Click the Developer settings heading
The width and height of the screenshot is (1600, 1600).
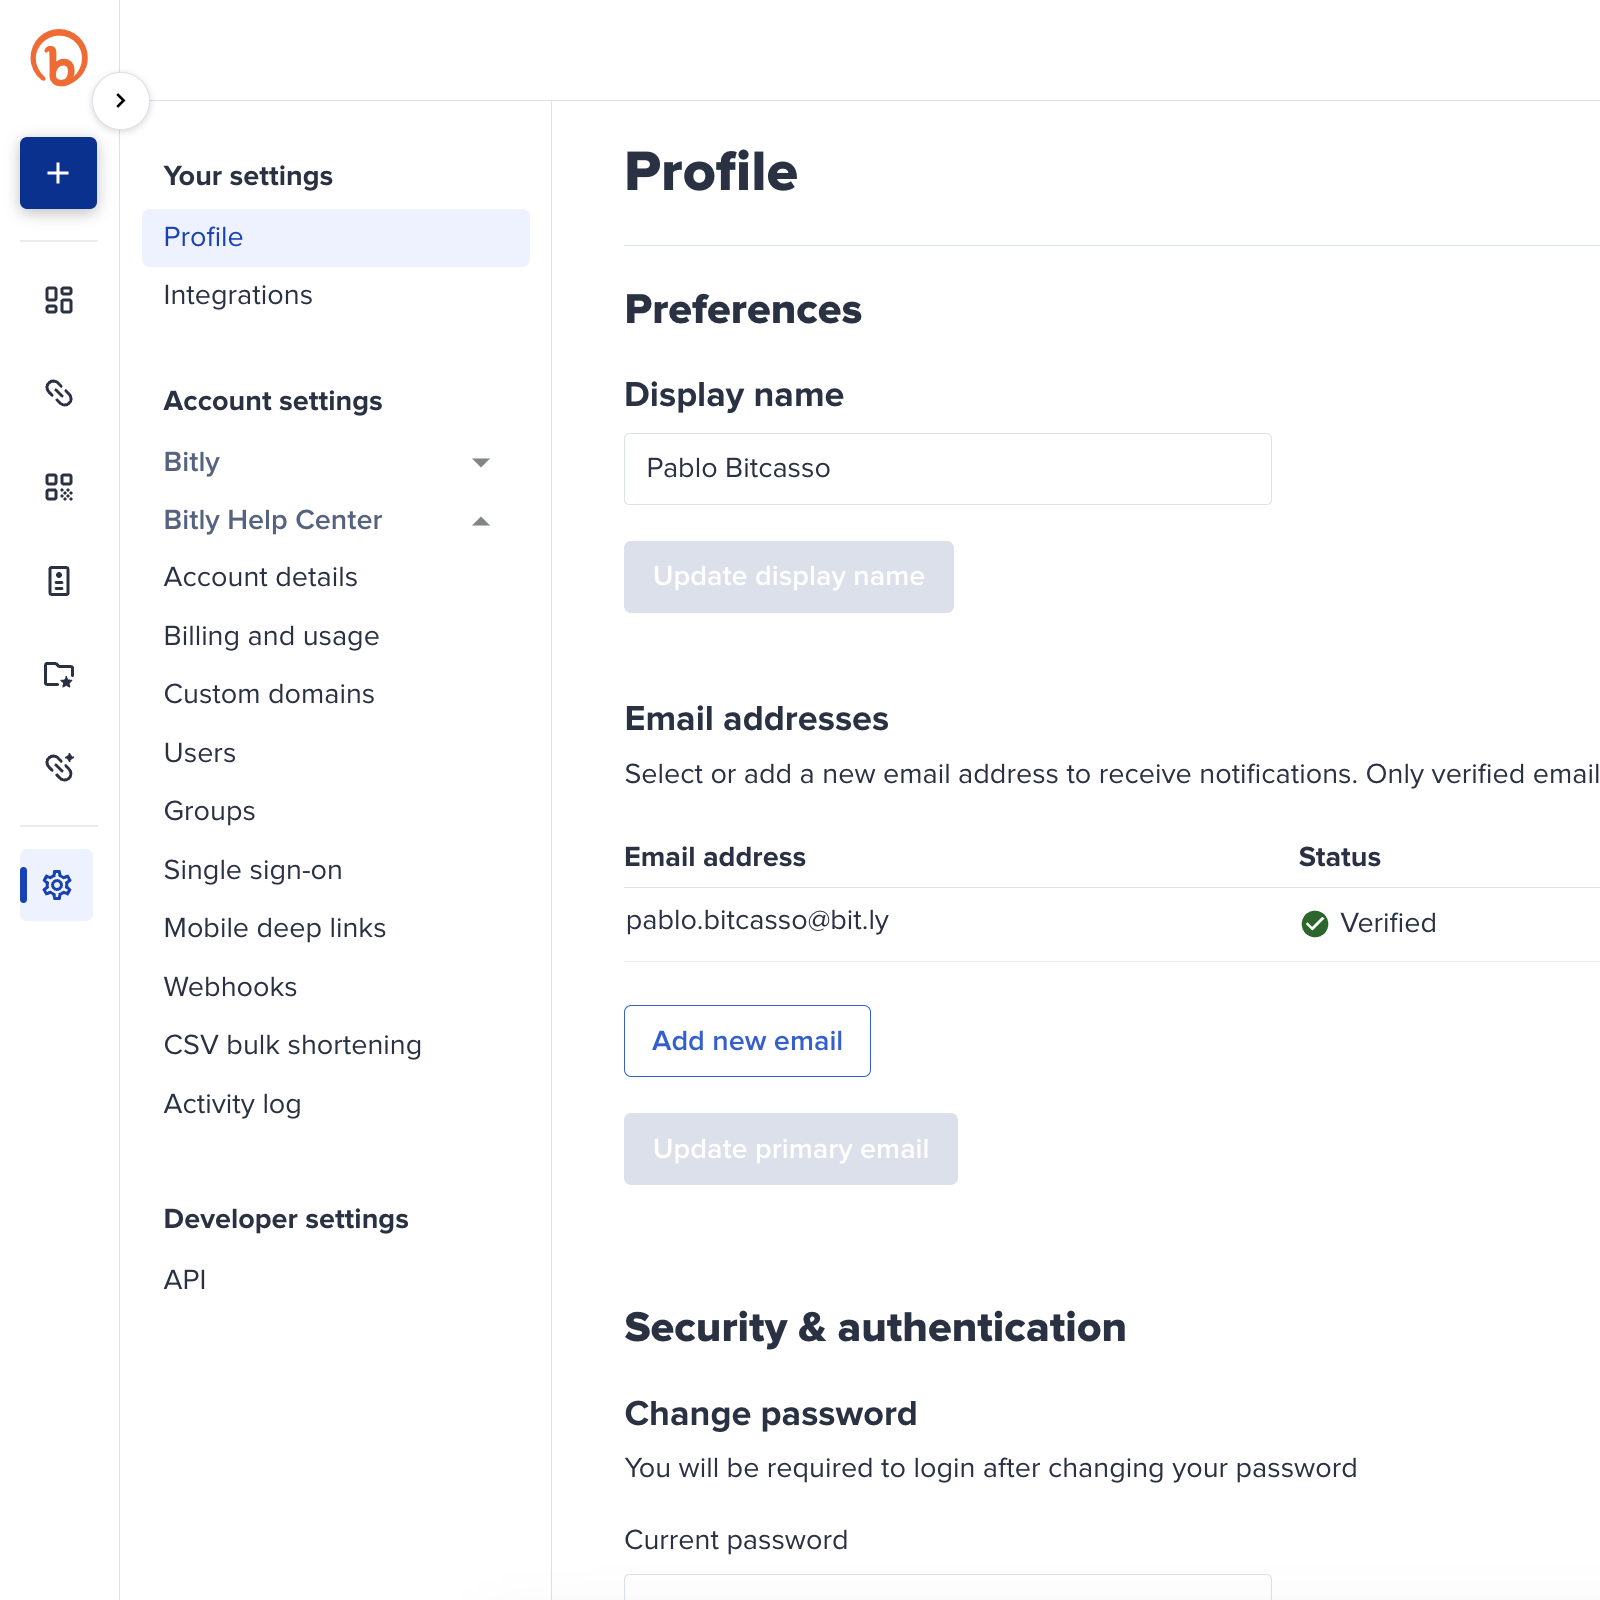(286, 1219)
